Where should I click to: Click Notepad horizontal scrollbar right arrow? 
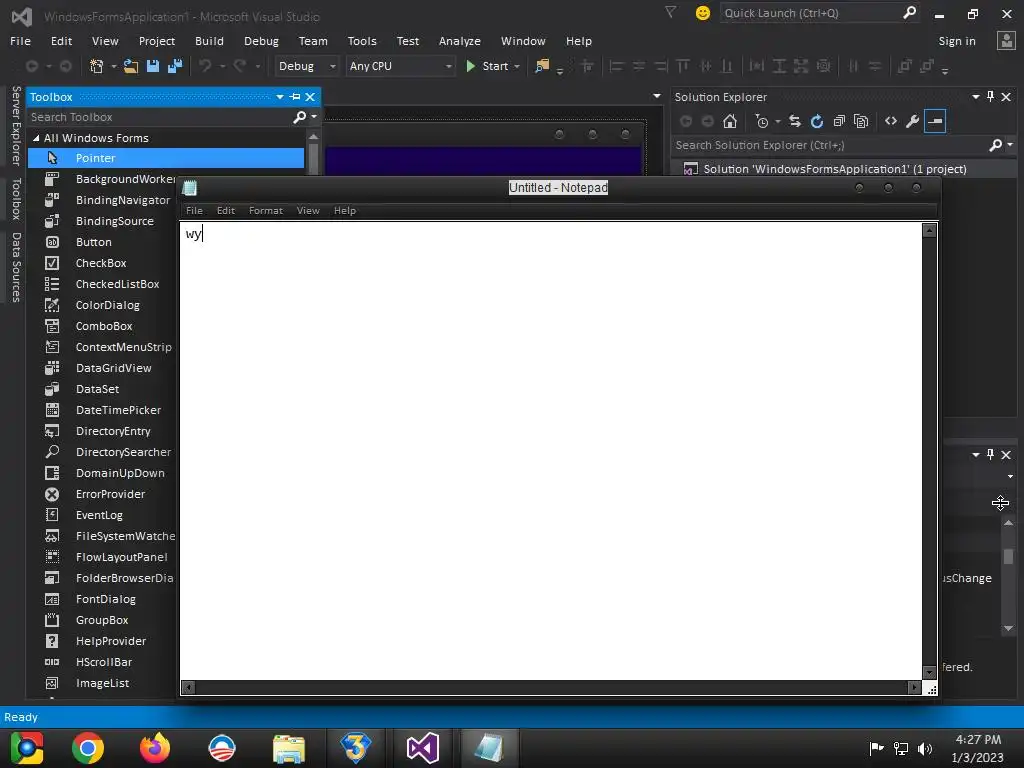tap(914, 687)
